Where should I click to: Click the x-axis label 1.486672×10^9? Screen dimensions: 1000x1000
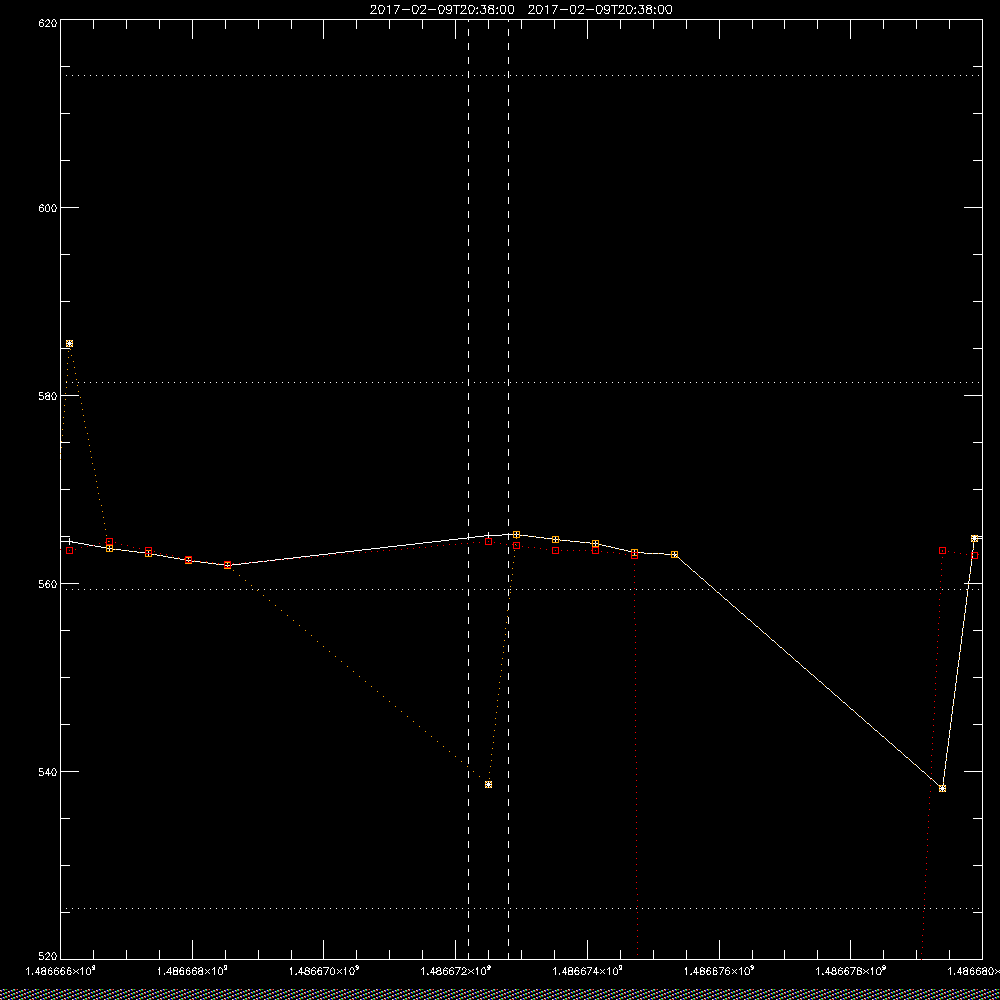(455, 971)
